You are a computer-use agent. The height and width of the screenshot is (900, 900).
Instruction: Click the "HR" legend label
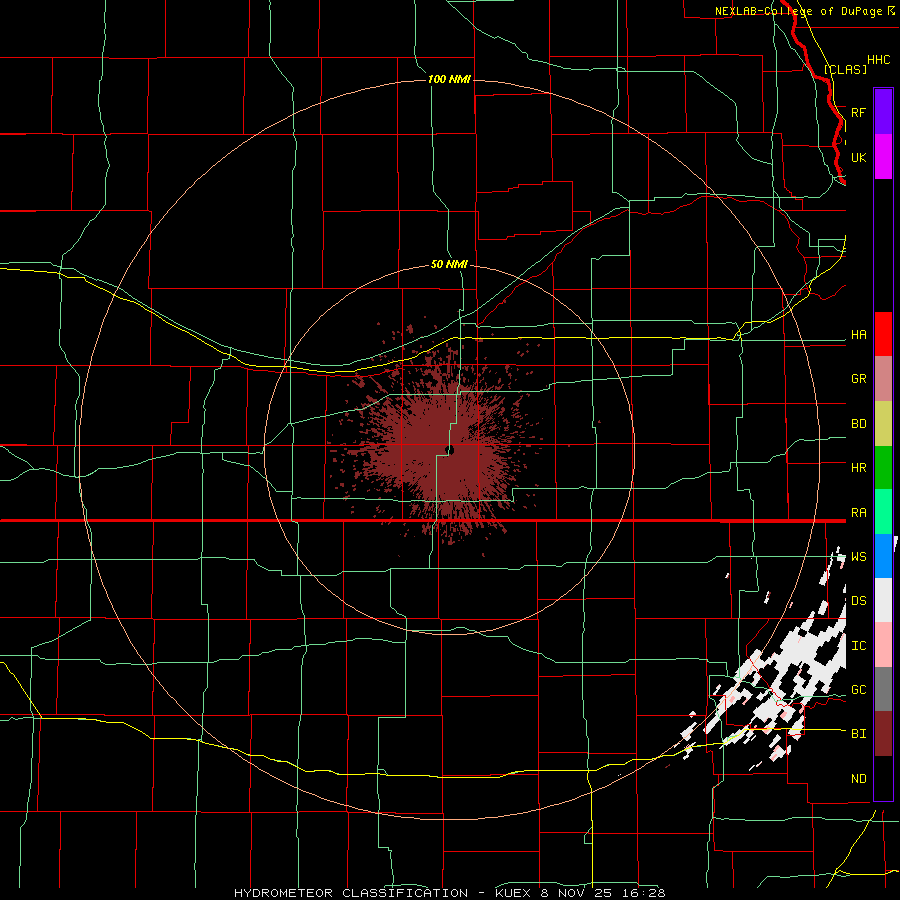[x=858, y=468]
